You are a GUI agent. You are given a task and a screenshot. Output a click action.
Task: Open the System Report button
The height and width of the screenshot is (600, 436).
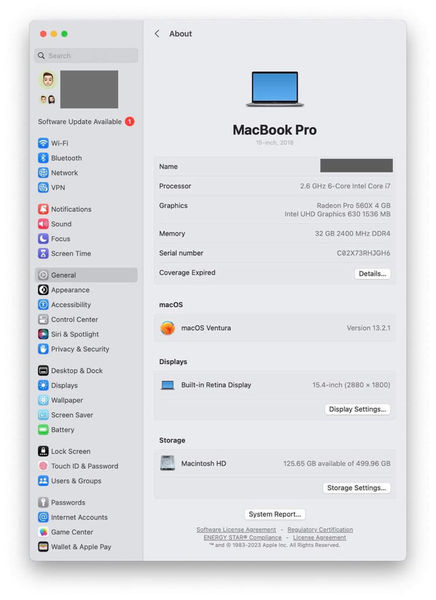click(x=275, y=514)
